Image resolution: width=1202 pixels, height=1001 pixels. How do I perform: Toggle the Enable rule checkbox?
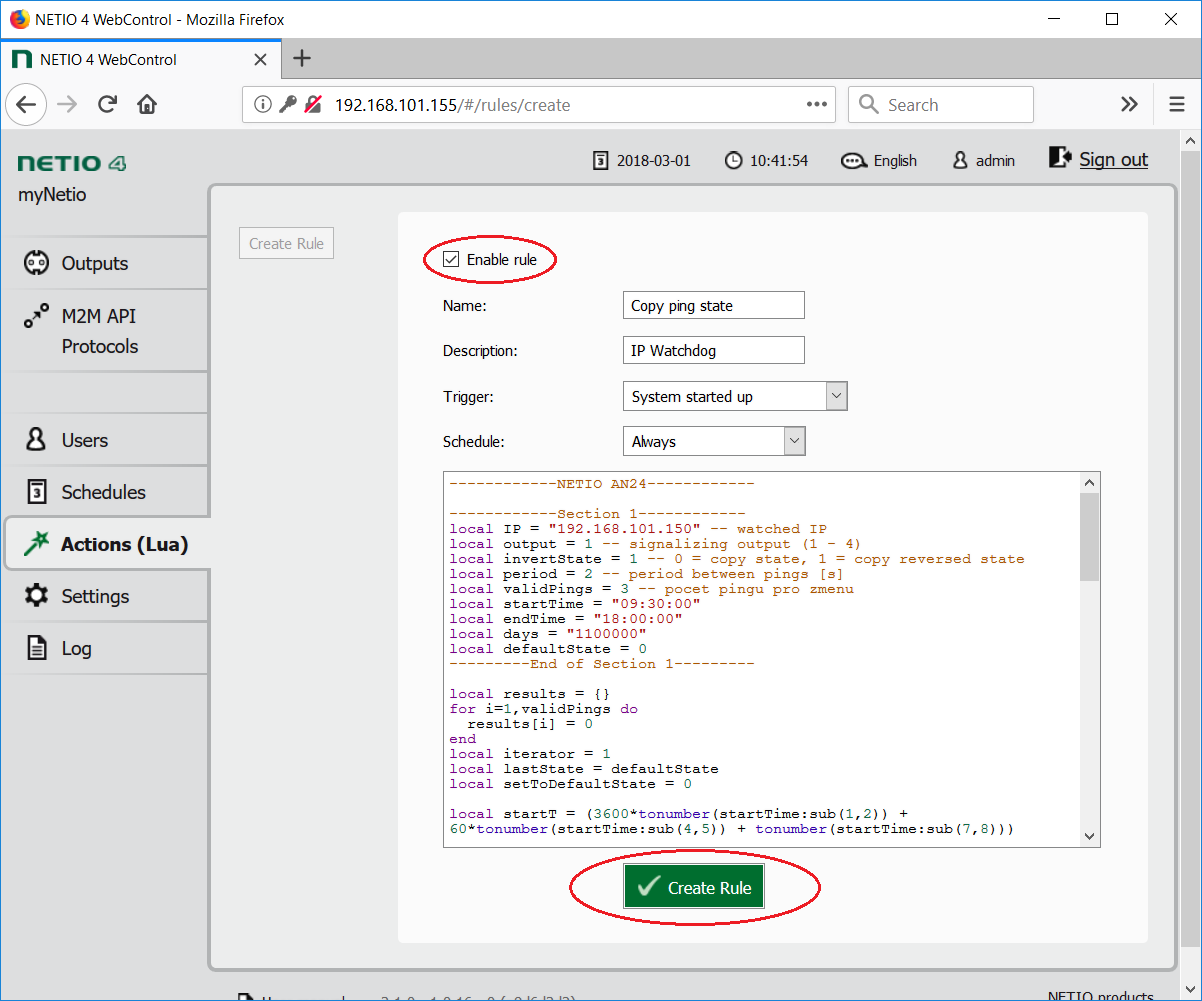451,260
